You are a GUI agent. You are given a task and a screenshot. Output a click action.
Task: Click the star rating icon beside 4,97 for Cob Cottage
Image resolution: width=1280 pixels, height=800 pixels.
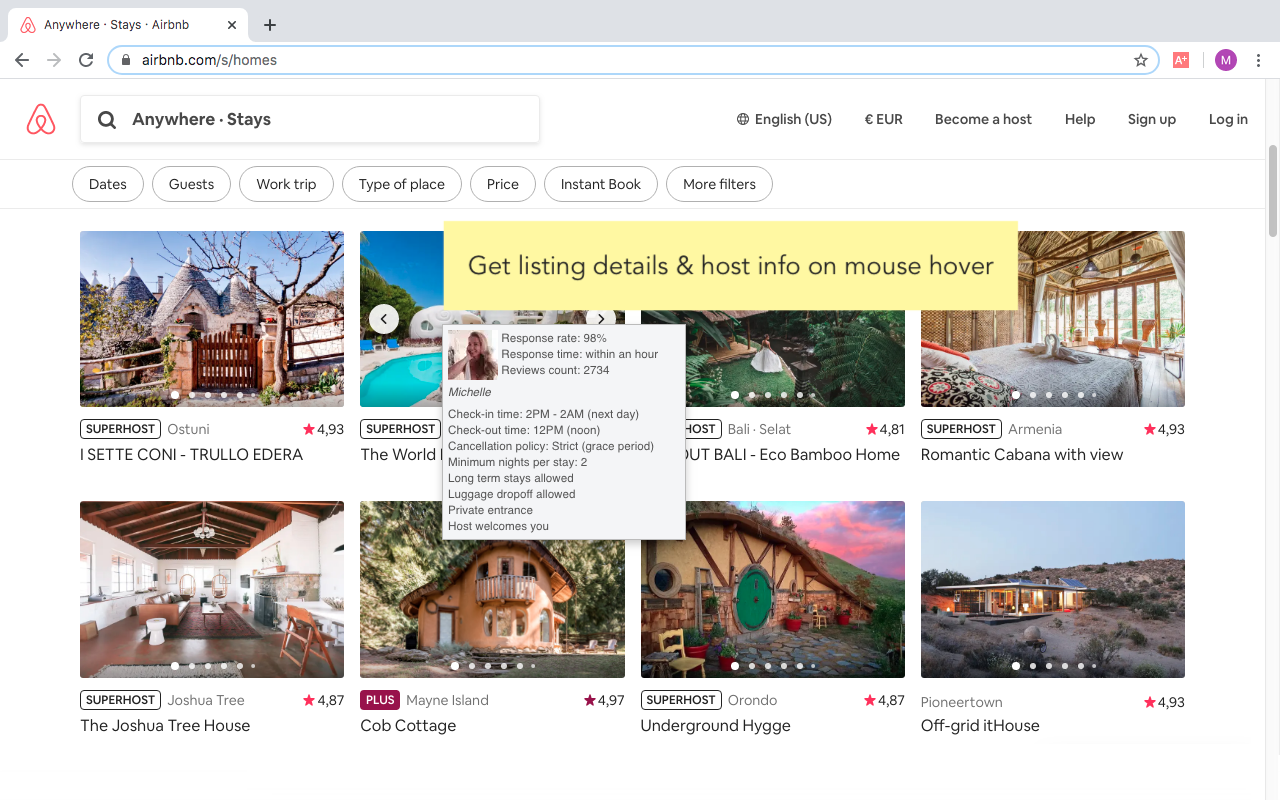590,701
